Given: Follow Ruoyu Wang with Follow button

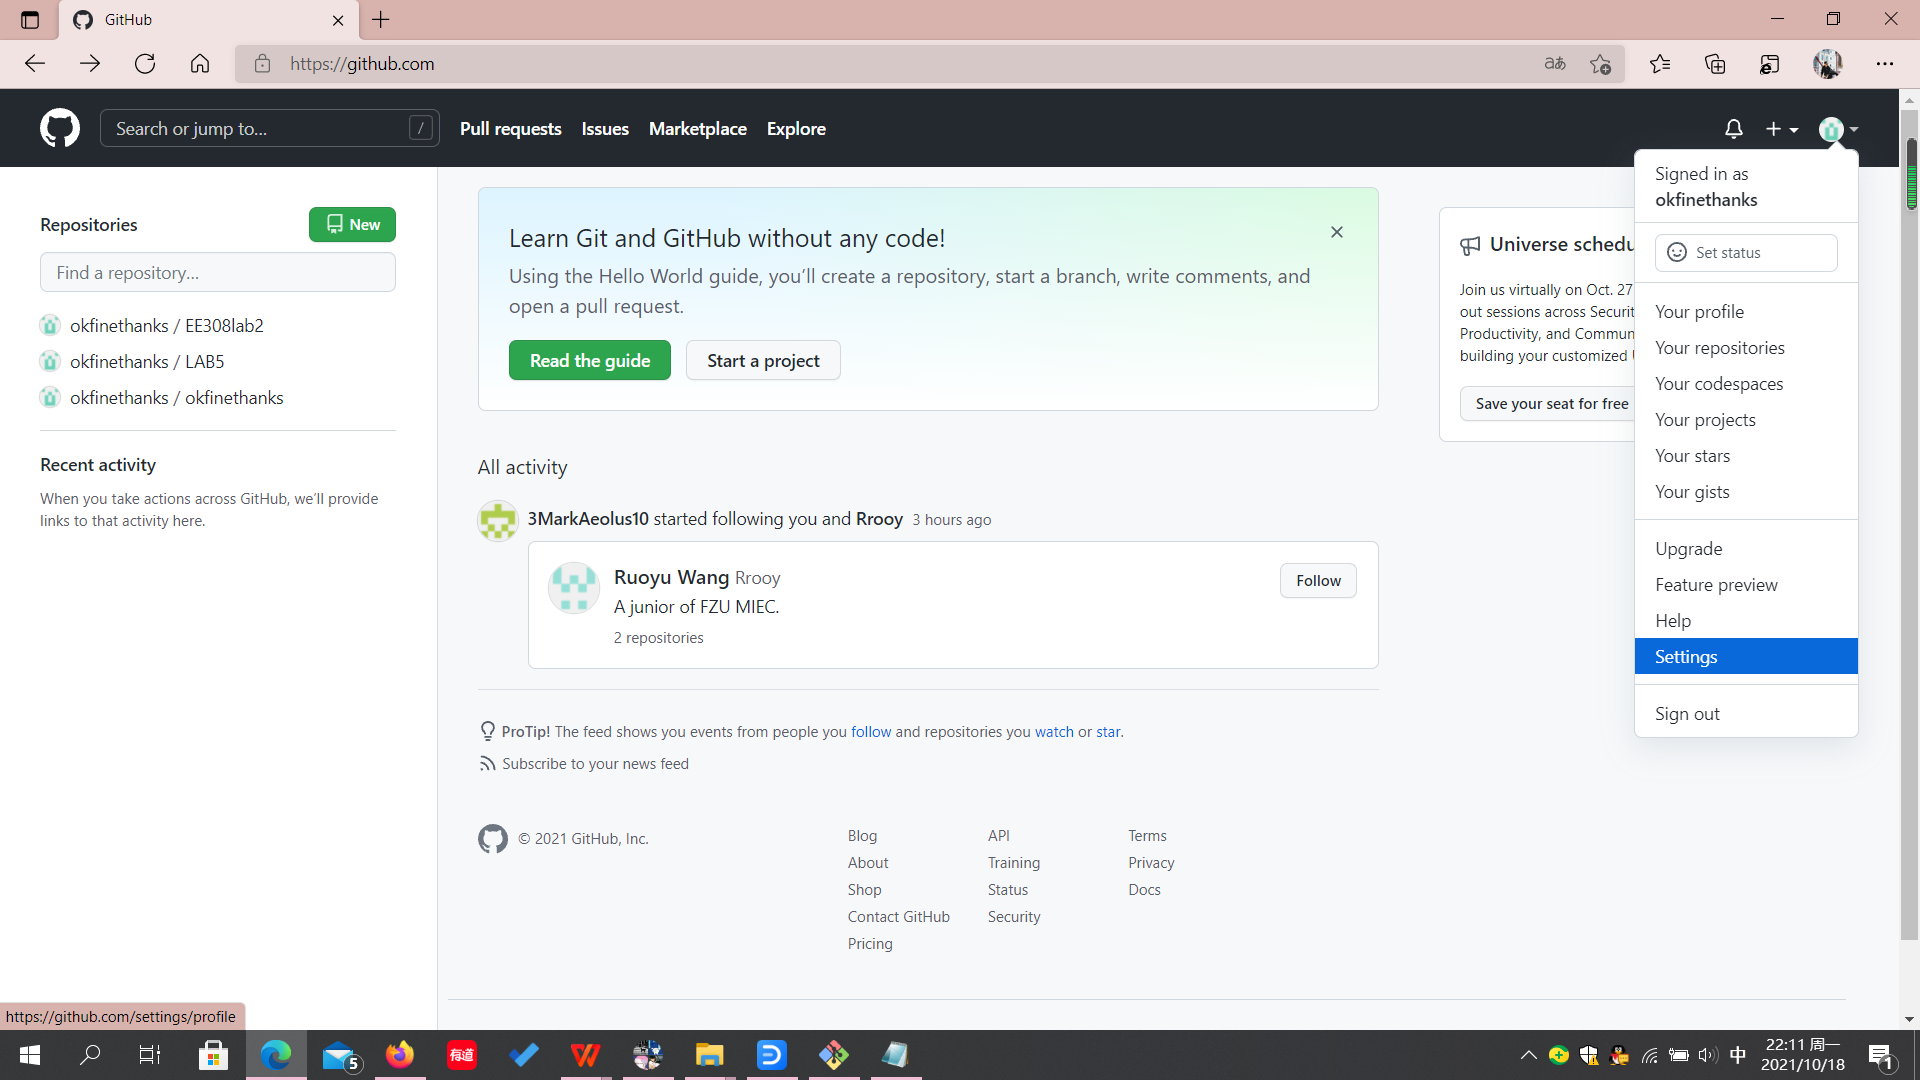Looking at the screenshot, I should pos(1318,581).
